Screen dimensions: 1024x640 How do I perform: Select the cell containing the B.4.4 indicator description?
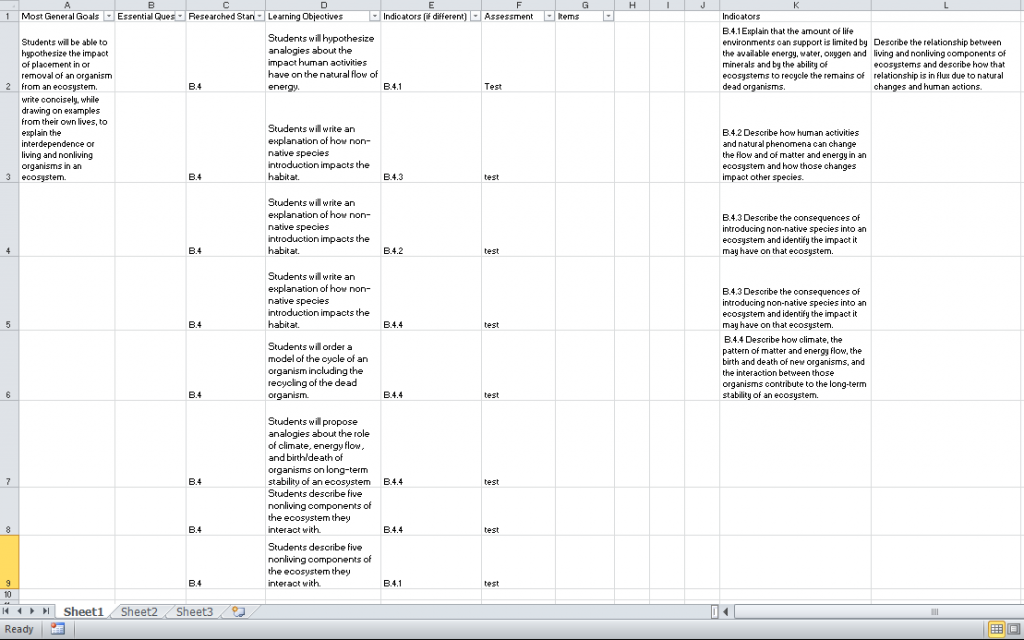(x=795, y=367)
